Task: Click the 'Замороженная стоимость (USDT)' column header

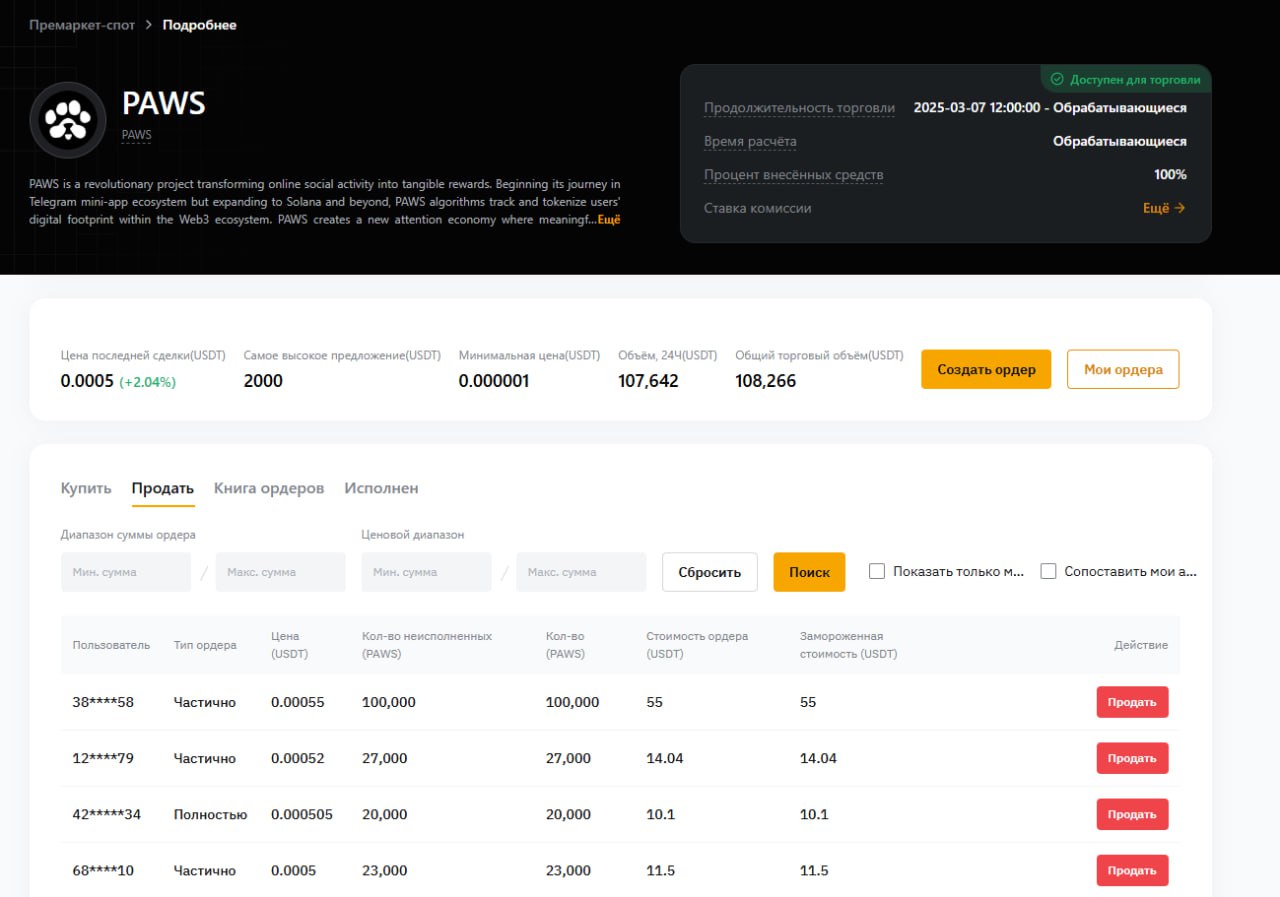Action: [848, 645]
